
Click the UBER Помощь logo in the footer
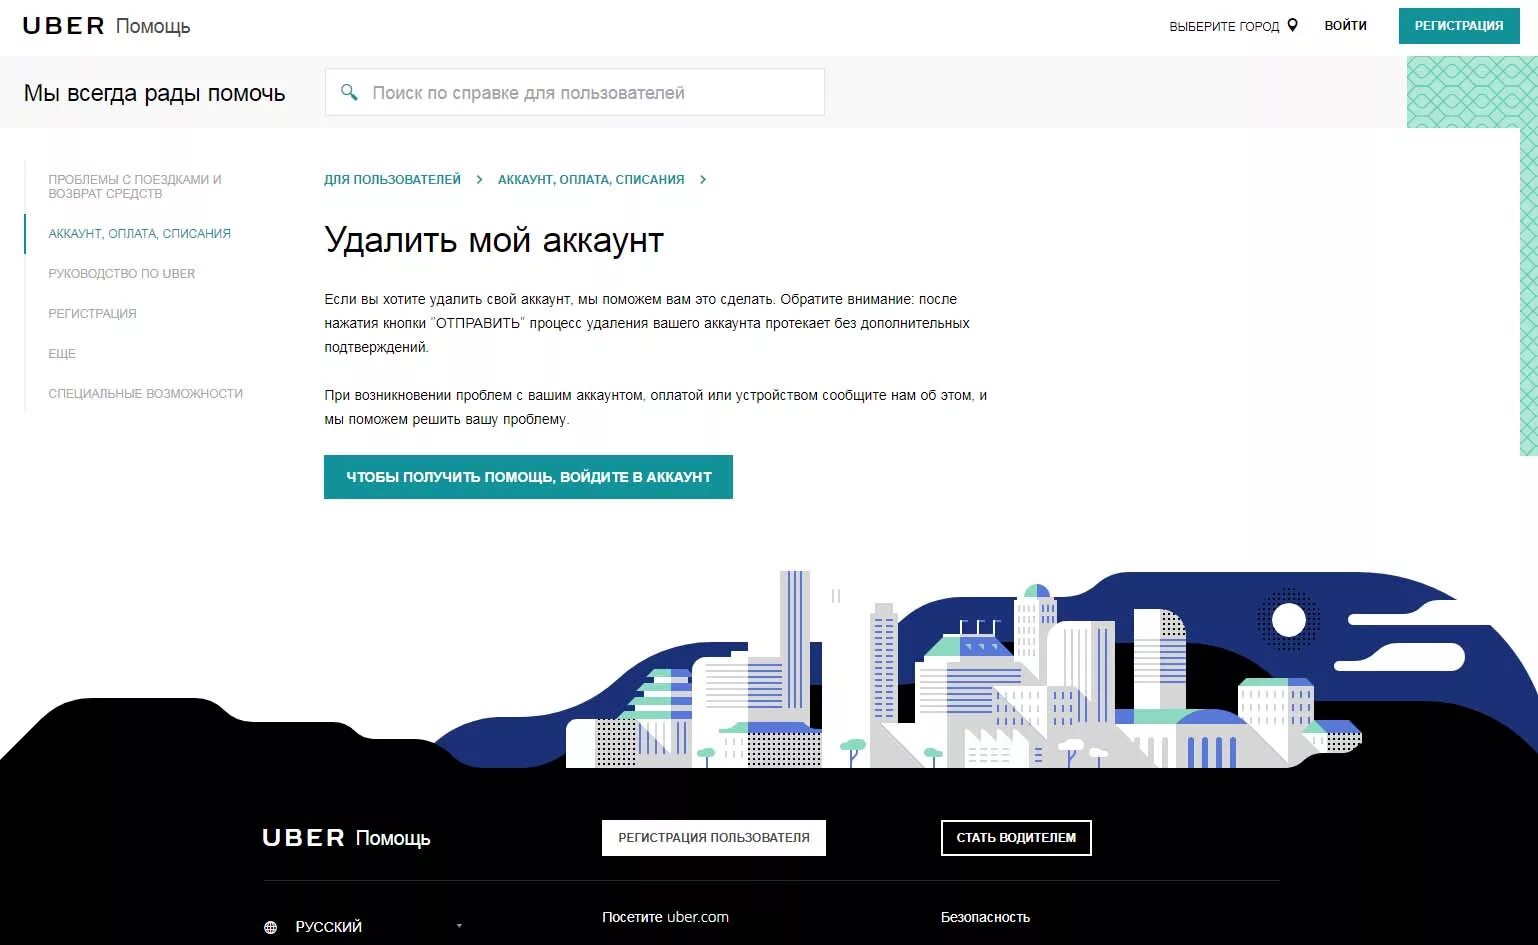click(346, 838)
